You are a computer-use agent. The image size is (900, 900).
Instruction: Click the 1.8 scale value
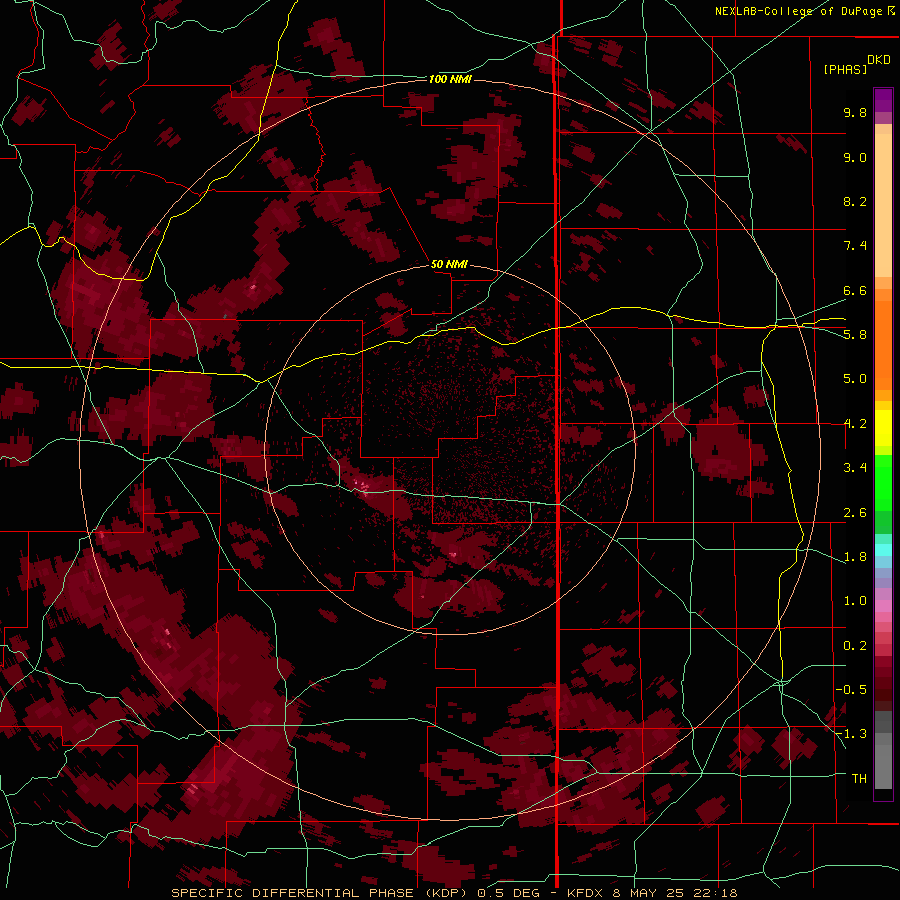[x=855, y=557]
